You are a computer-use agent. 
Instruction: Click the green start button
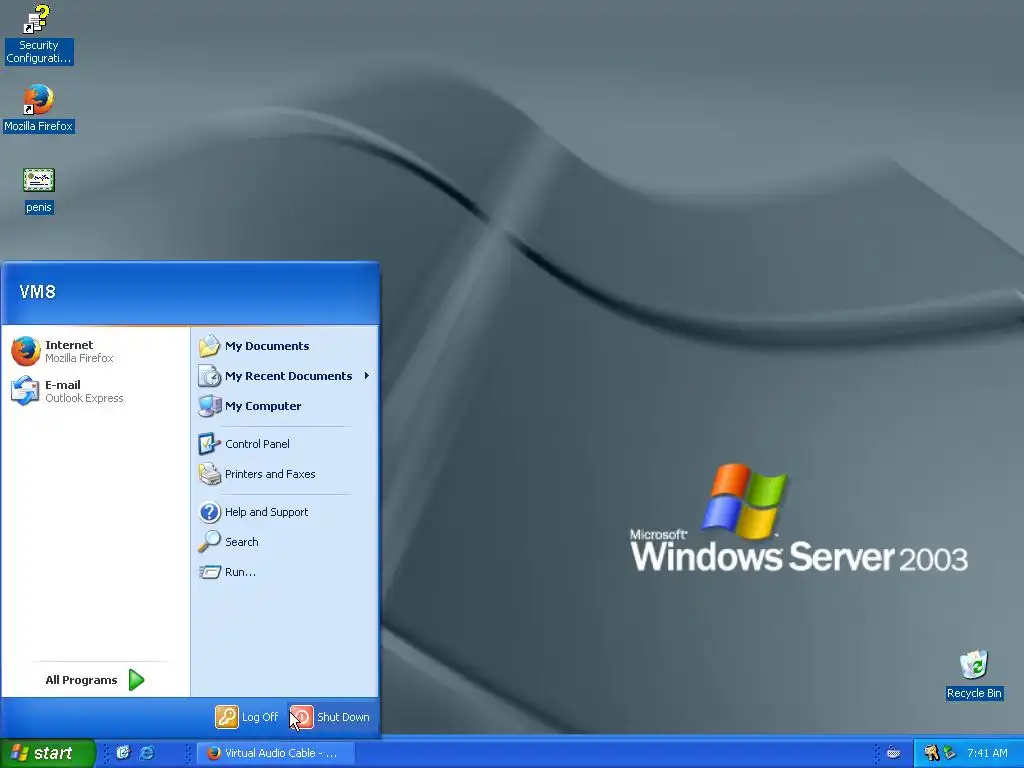(x=47, y=753)
